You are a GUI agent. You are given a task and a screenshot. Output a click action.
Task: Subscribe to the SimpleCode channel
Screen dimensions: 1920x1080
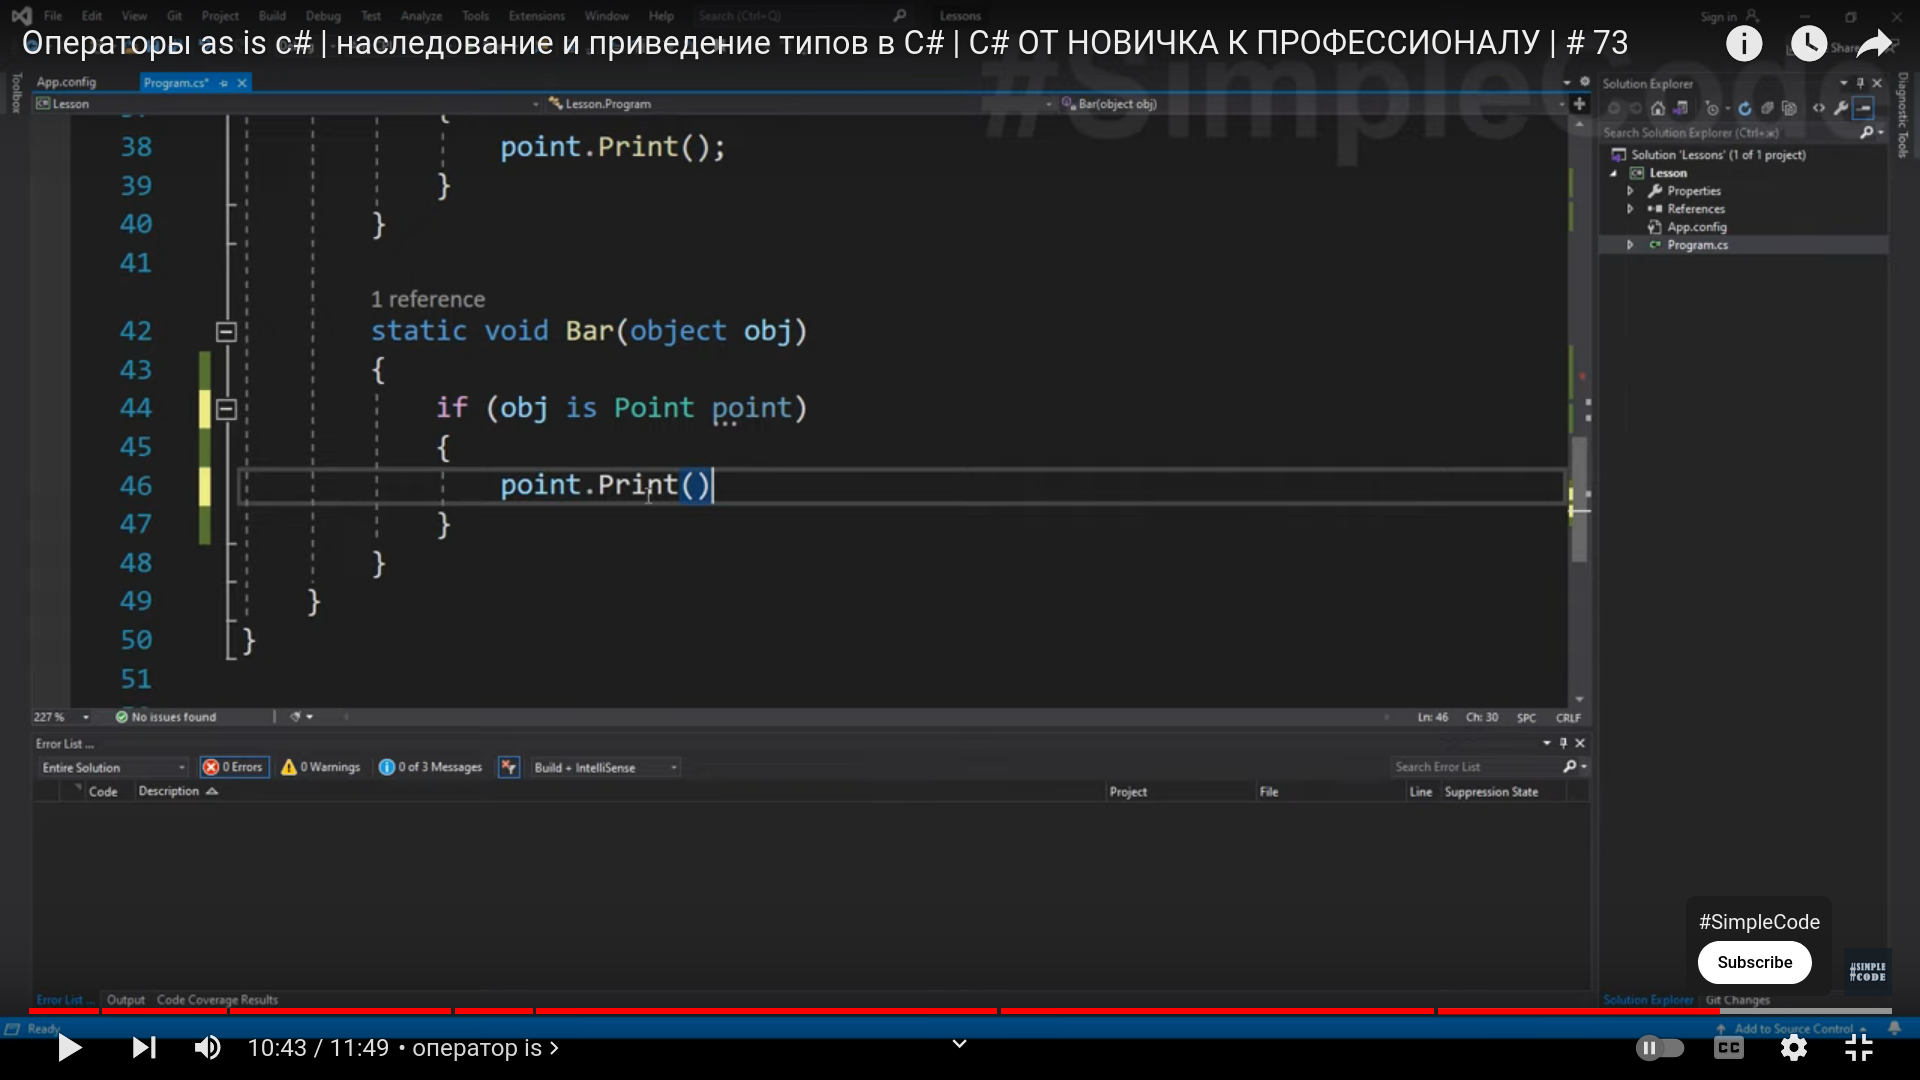(x=1754, y=962)
